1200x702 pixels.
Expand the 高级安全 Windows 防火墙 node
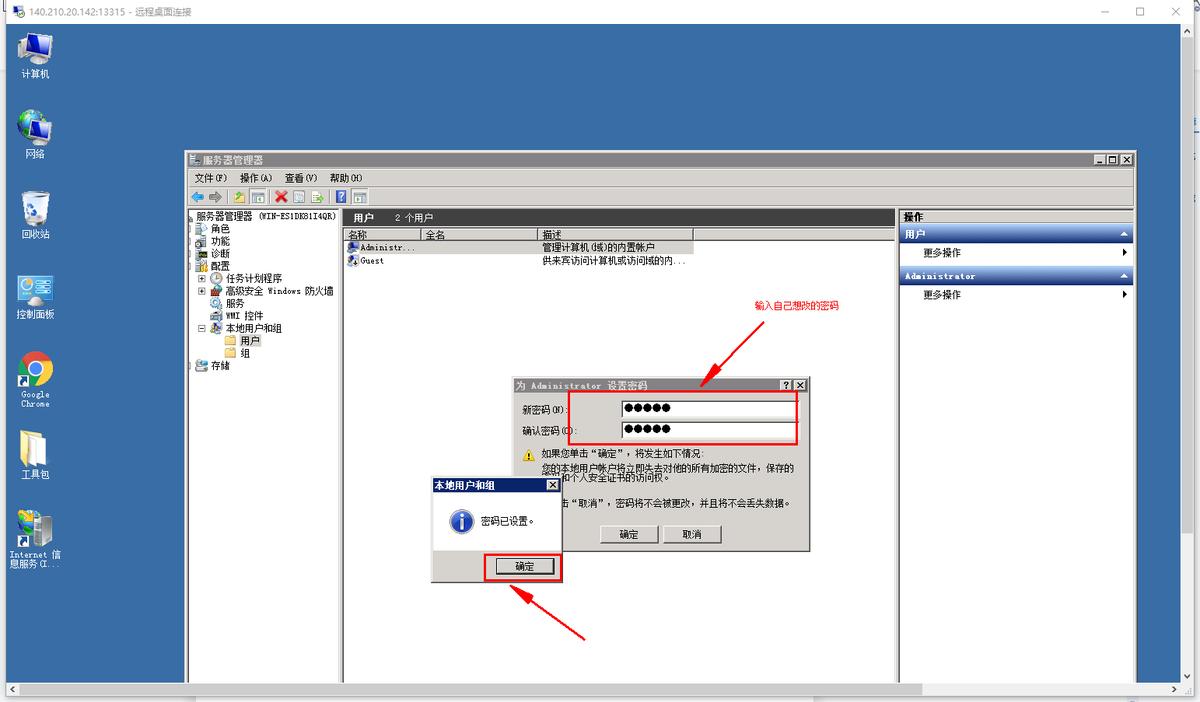pyautogui.click(x=202, y=291)
